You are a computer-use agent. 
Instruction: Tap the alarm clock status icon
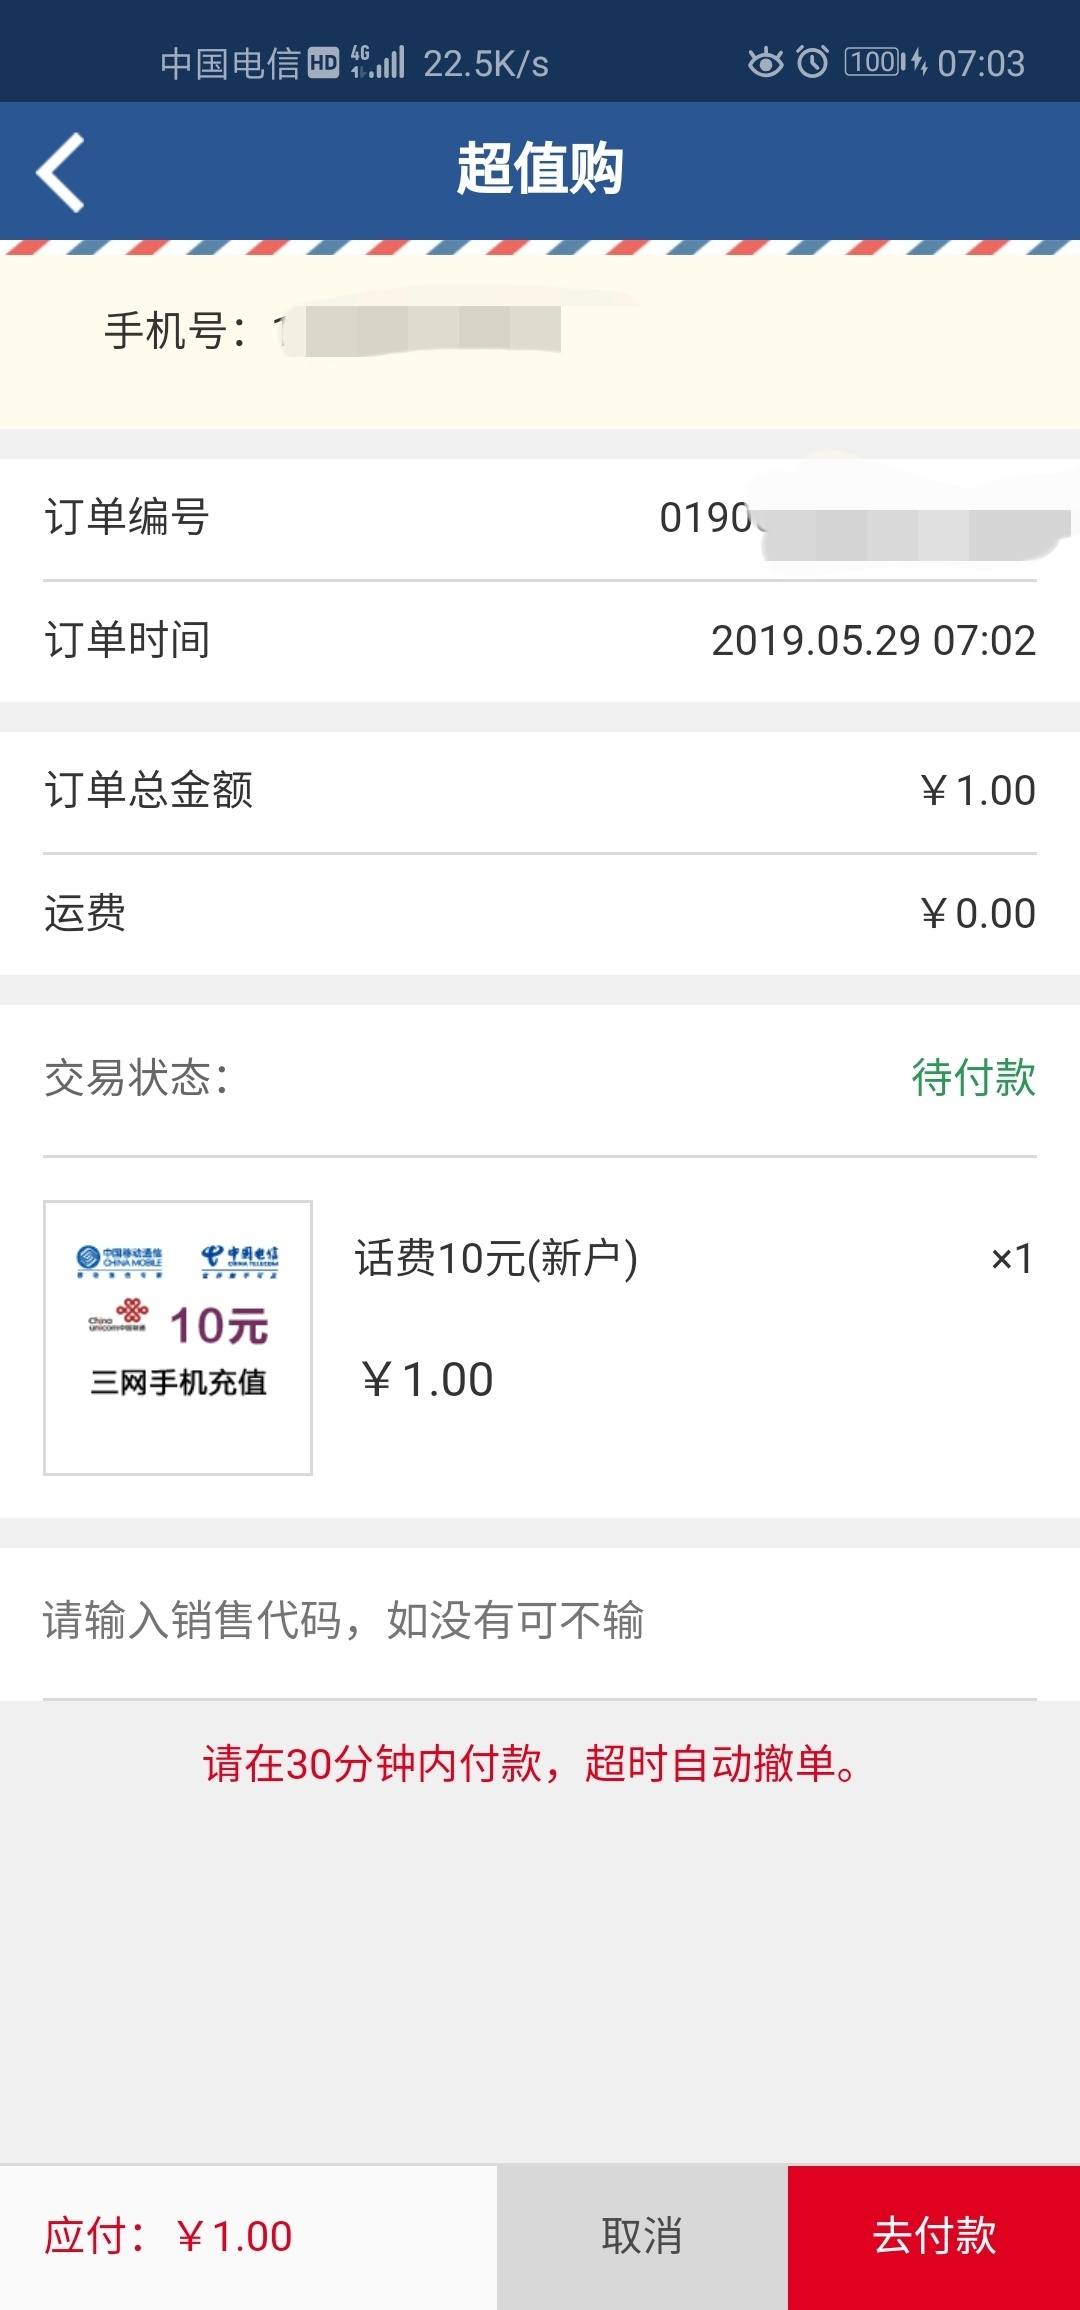point(812,63)
